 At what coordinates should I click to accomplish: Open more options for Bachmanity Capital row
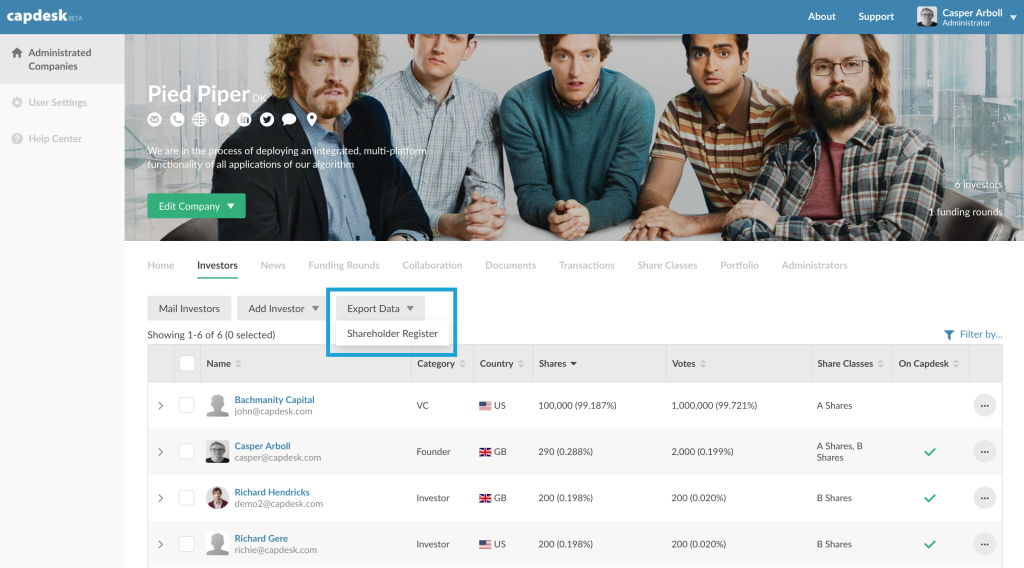(984, 405)
